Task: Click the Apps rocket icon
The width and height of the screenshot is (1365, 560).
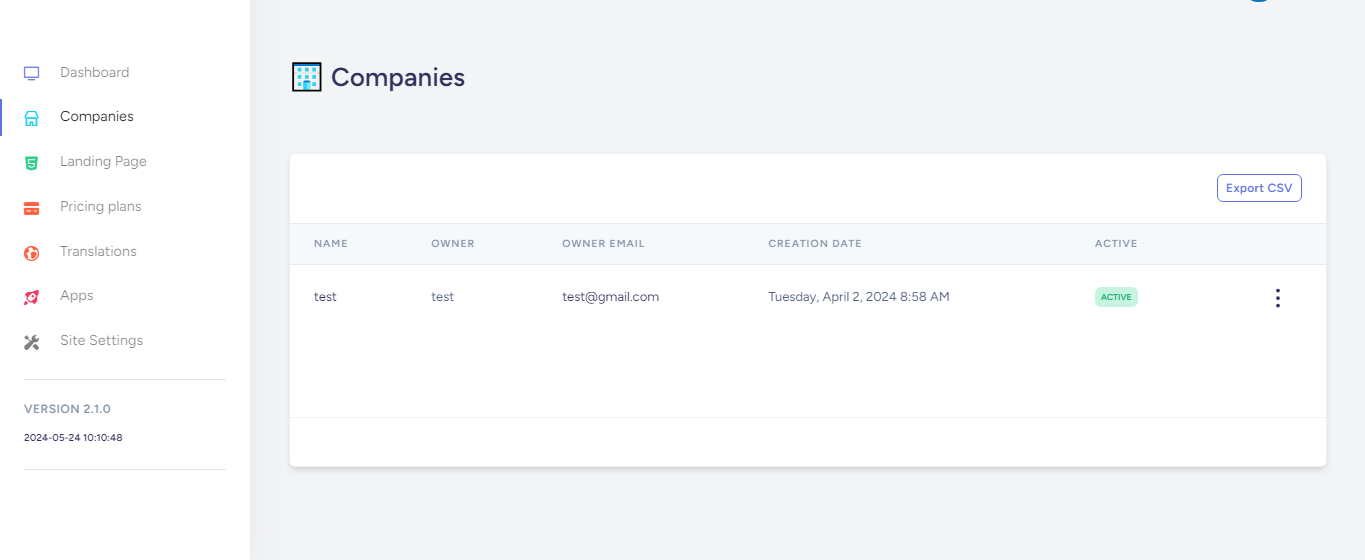Action: click(x=31, y=297)
